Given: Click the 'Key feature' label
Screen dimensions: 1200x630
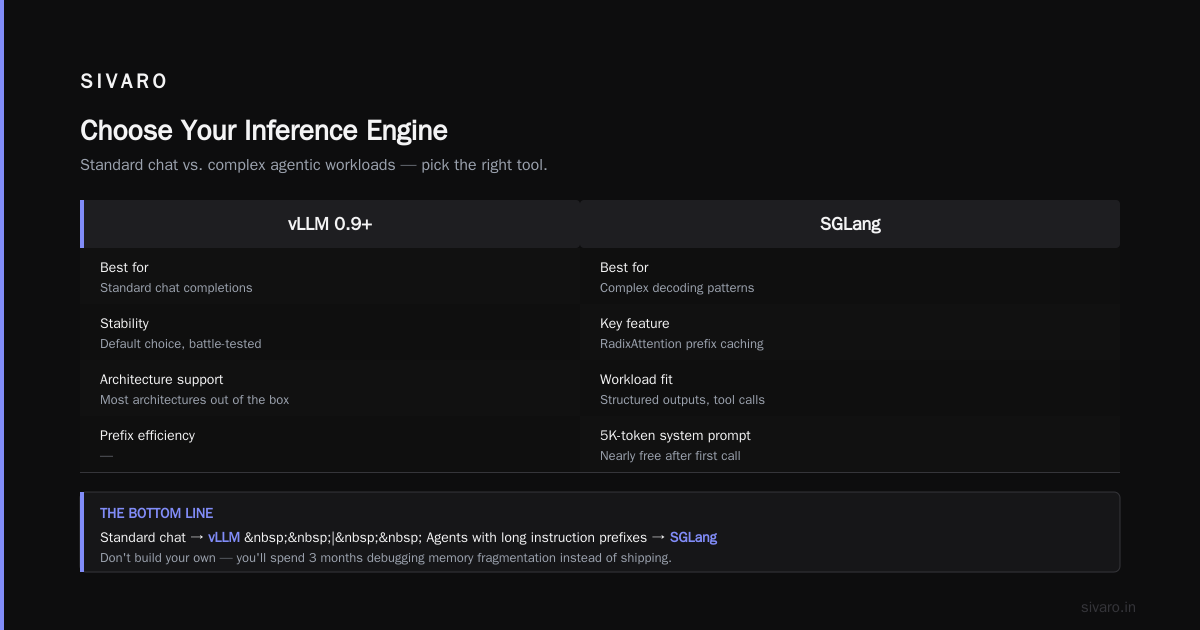Looking at the screenshot, I should click(635, 324).
